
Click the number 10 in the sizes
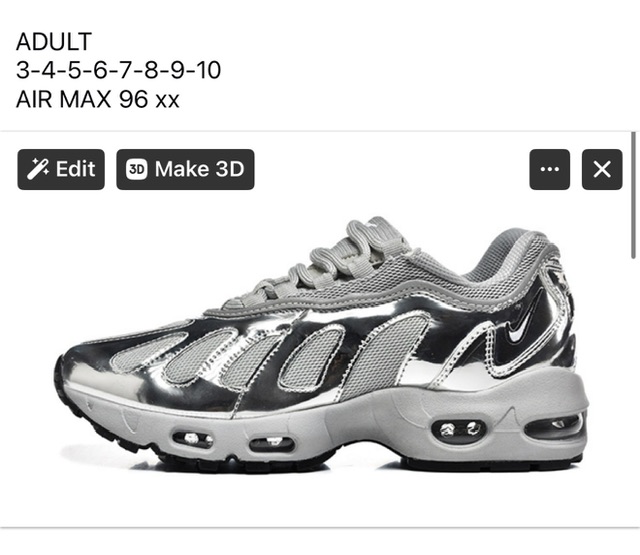[x=208, y=70]
